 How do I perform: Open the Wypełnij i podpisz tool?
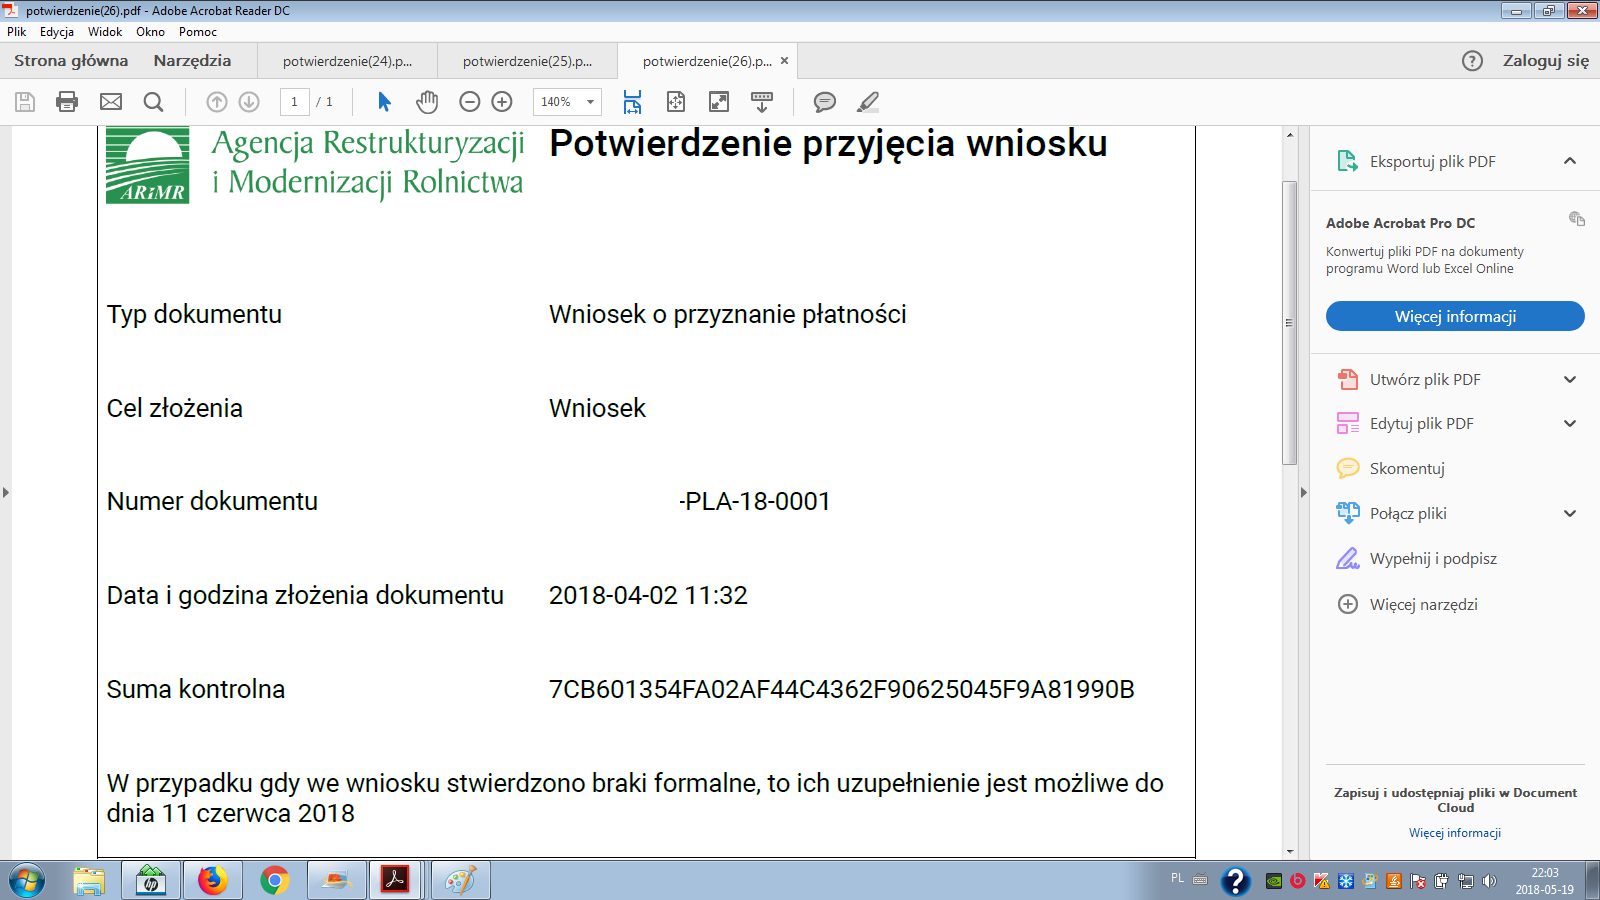click(x=1432, y=559)
